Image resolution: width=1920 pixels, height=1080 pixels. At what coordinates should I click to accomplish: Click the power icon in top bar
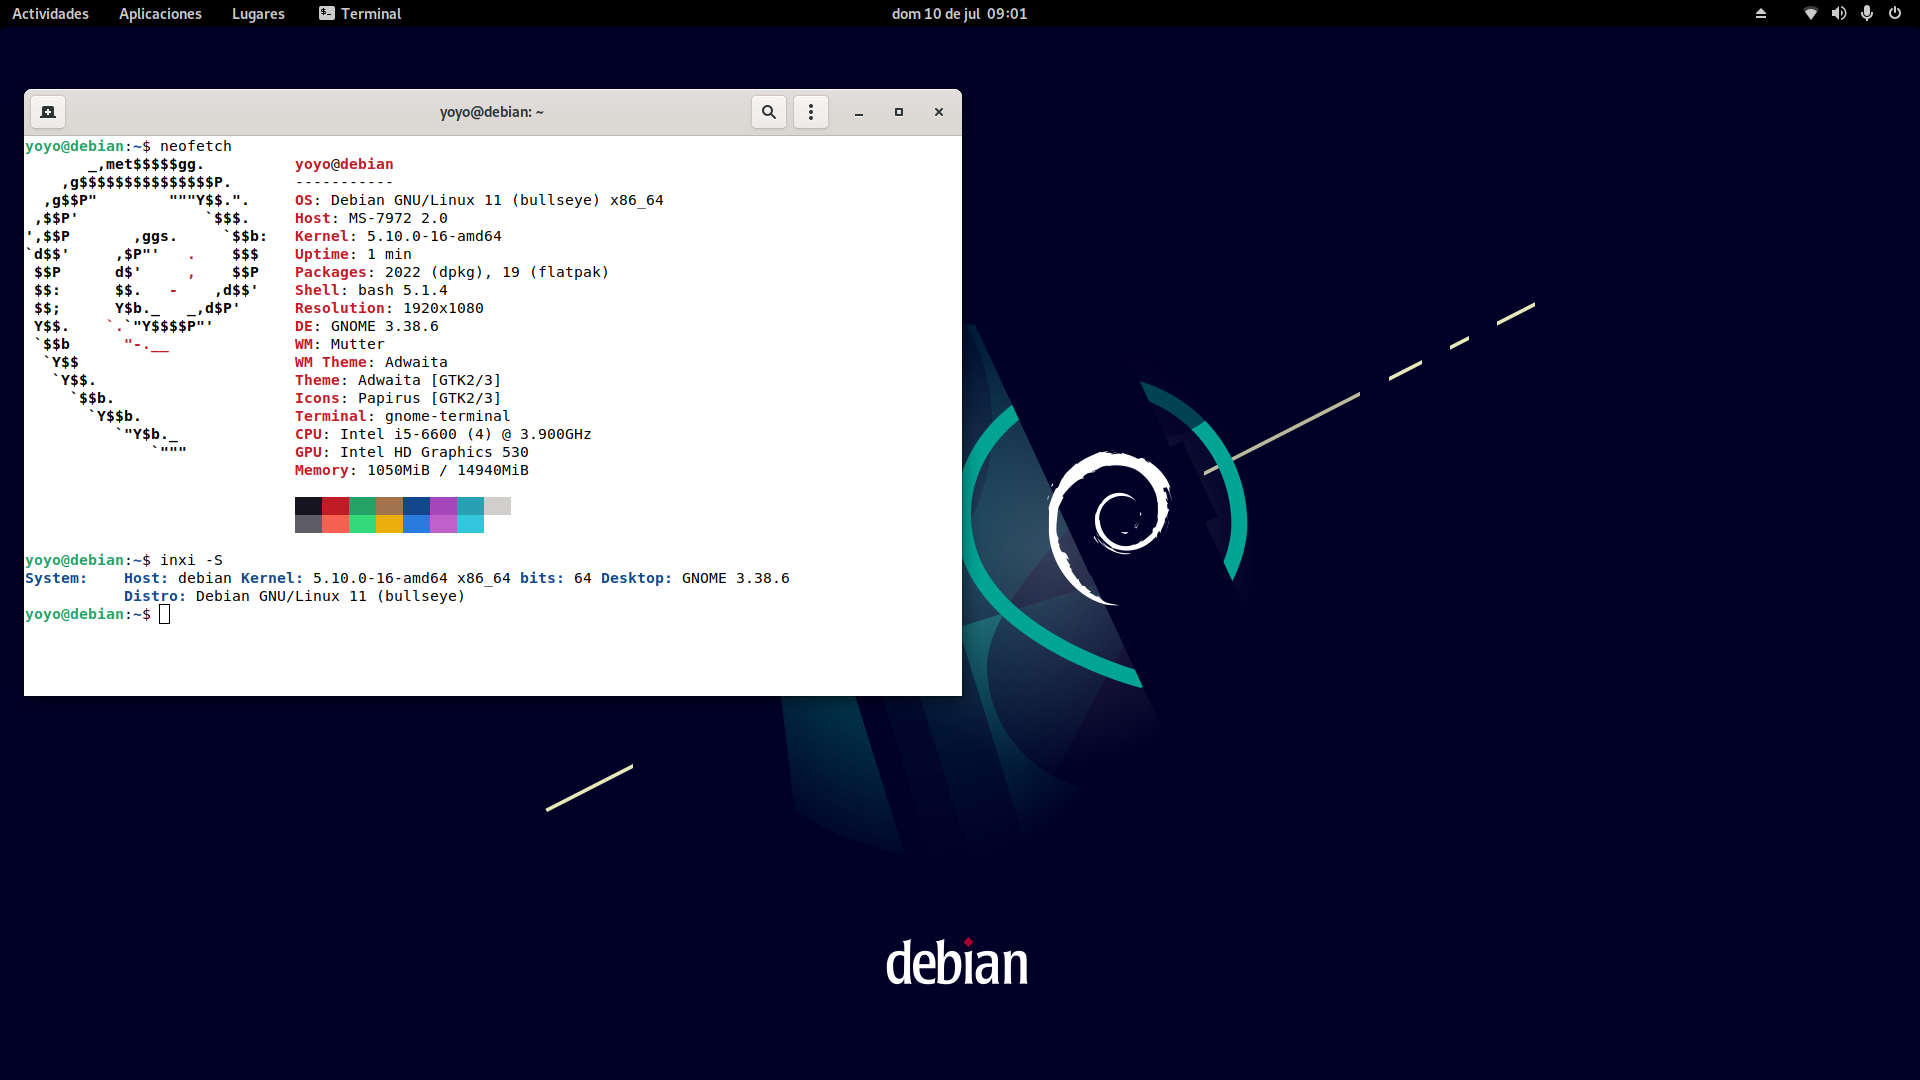tap(1894, 14)
